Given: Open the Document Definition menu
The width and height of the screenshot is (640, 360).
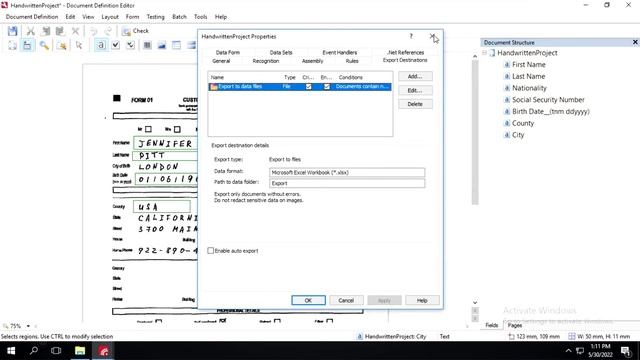Looking at the screenshot, I should point(32,17).
